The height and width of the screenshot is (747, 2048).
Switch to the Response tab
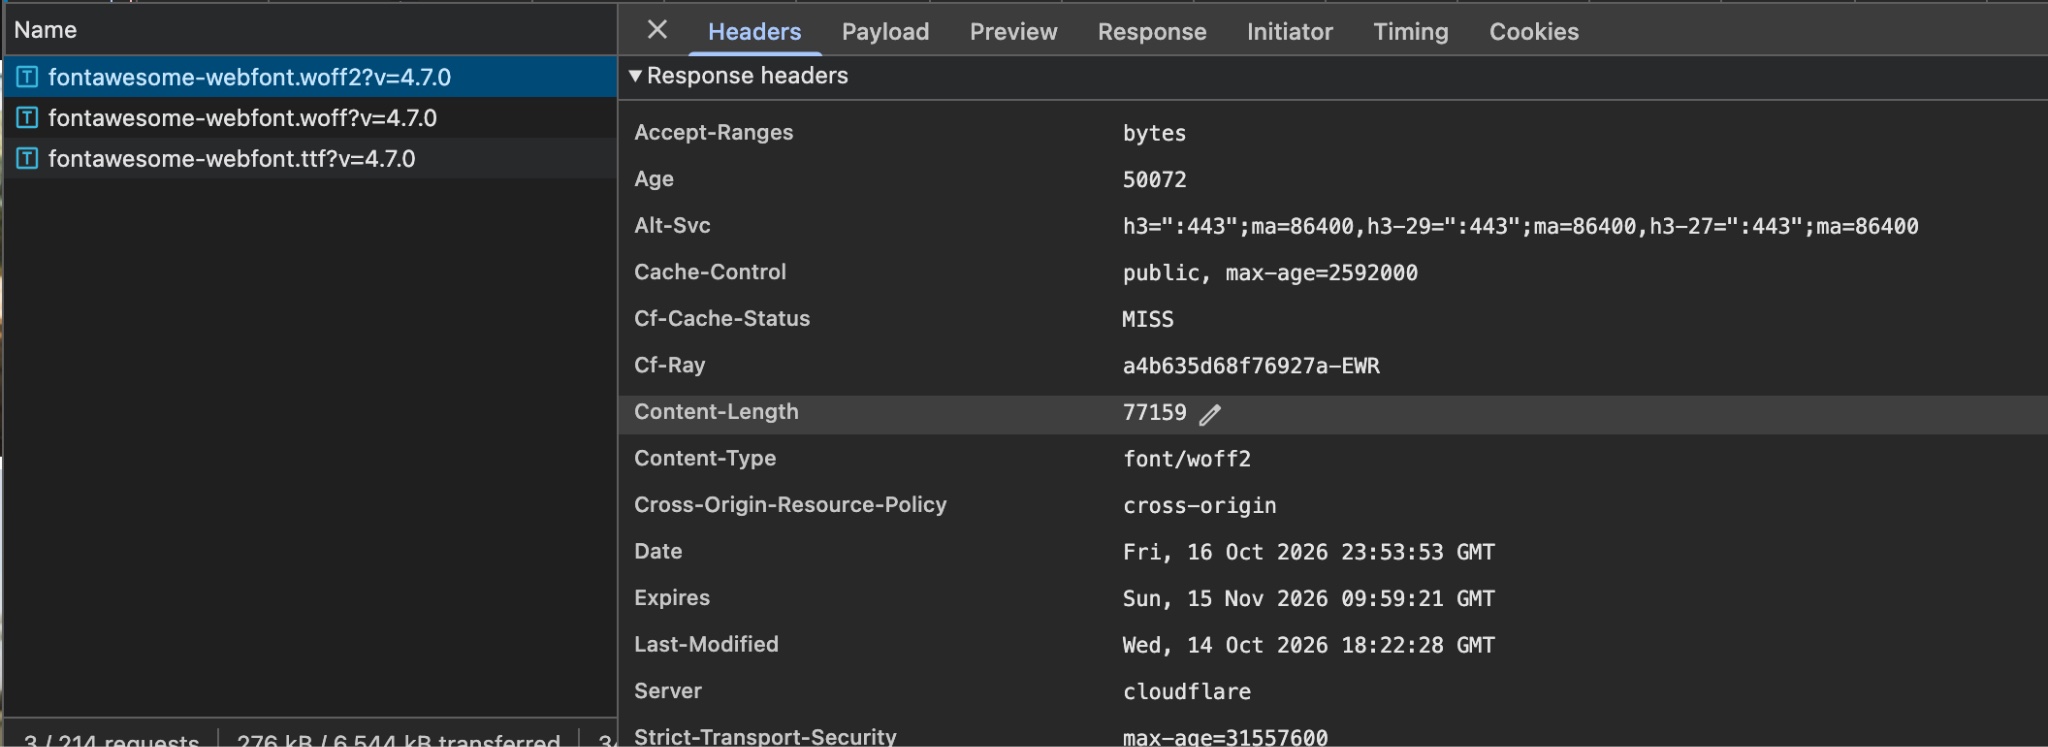coord(1152,32)
